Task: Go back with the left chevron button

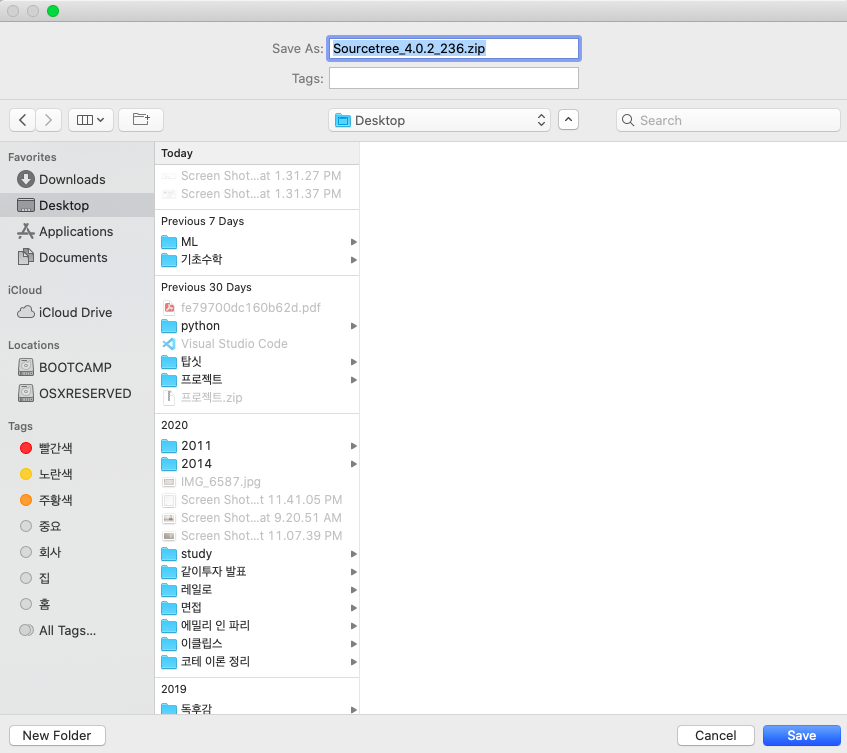Action: pos(22,120)
